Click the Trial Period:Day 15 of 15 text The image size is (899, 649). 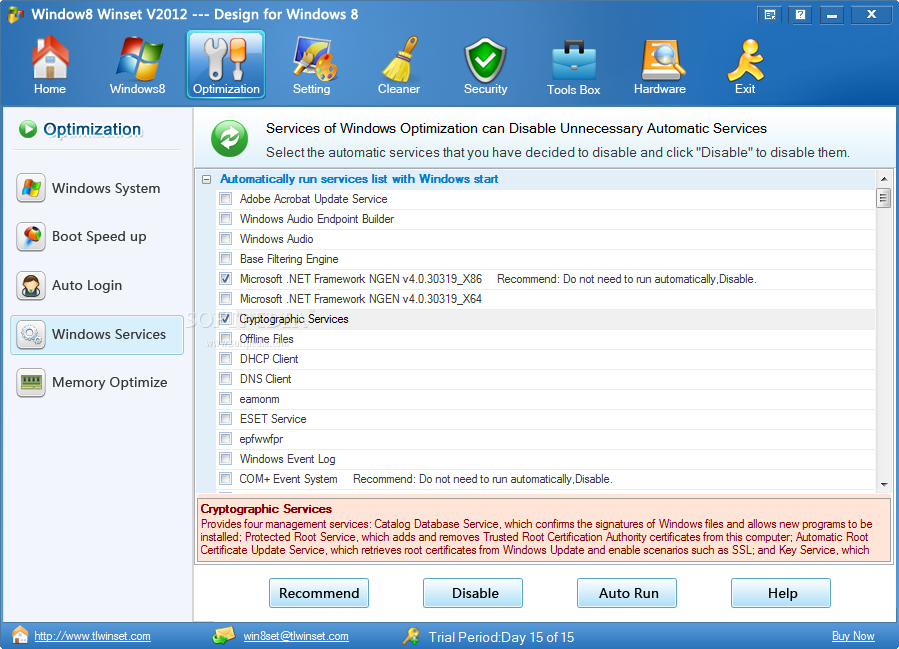[501, 637]
